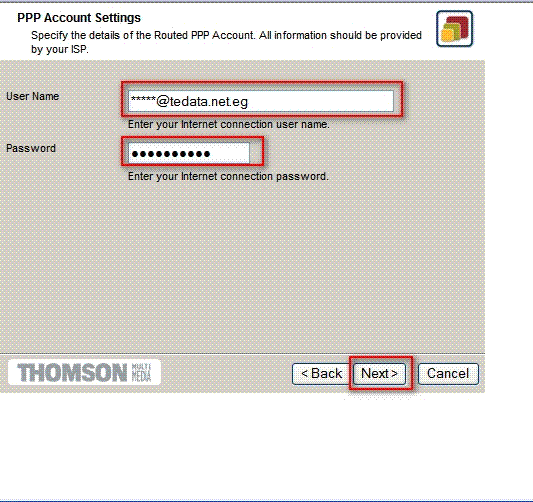Cancel the PPP setup wizard
This screenshot has height=502, width=533.
coord(448,374)
